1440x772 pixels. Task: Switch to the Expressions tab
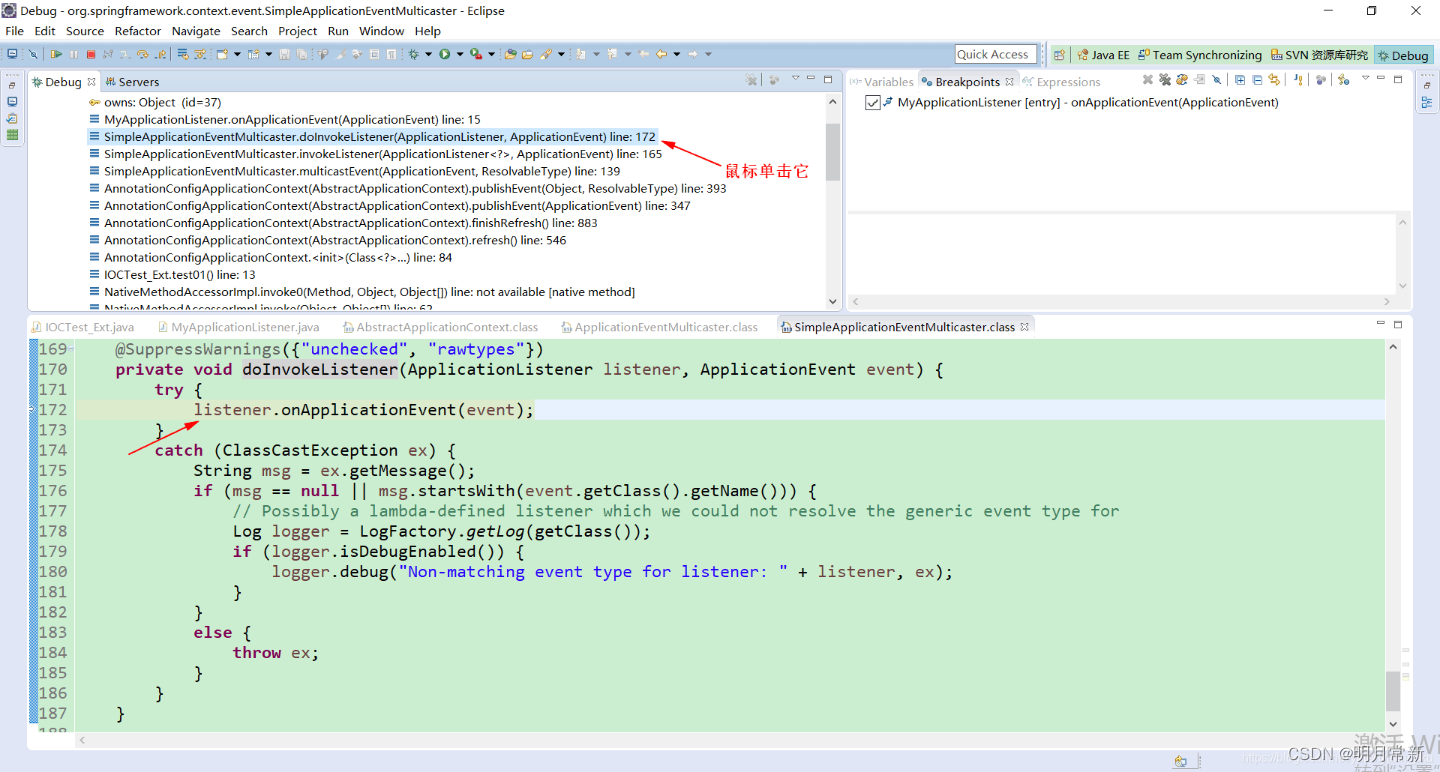[1061, 82]
